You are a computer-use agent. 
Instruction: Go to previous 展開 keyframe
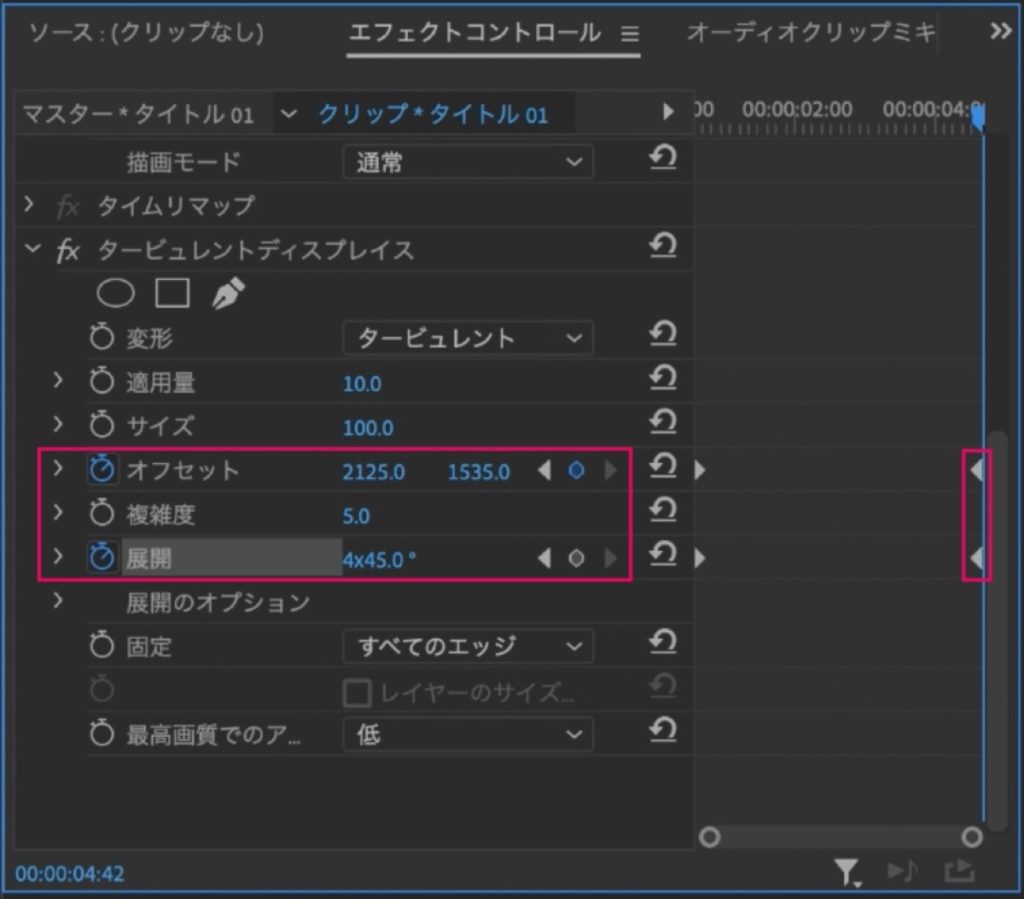point(544,558)
